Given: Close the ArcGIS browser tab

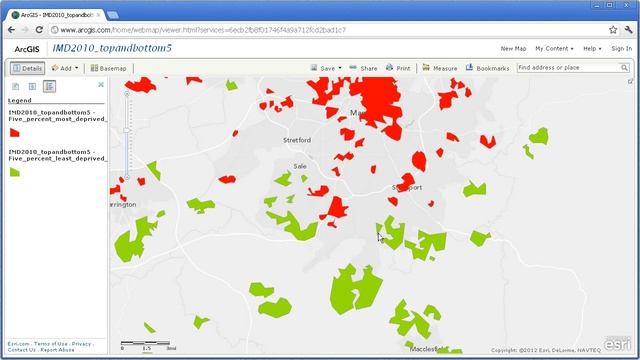Looking at the screenshot, I should (x=98, y=15).
